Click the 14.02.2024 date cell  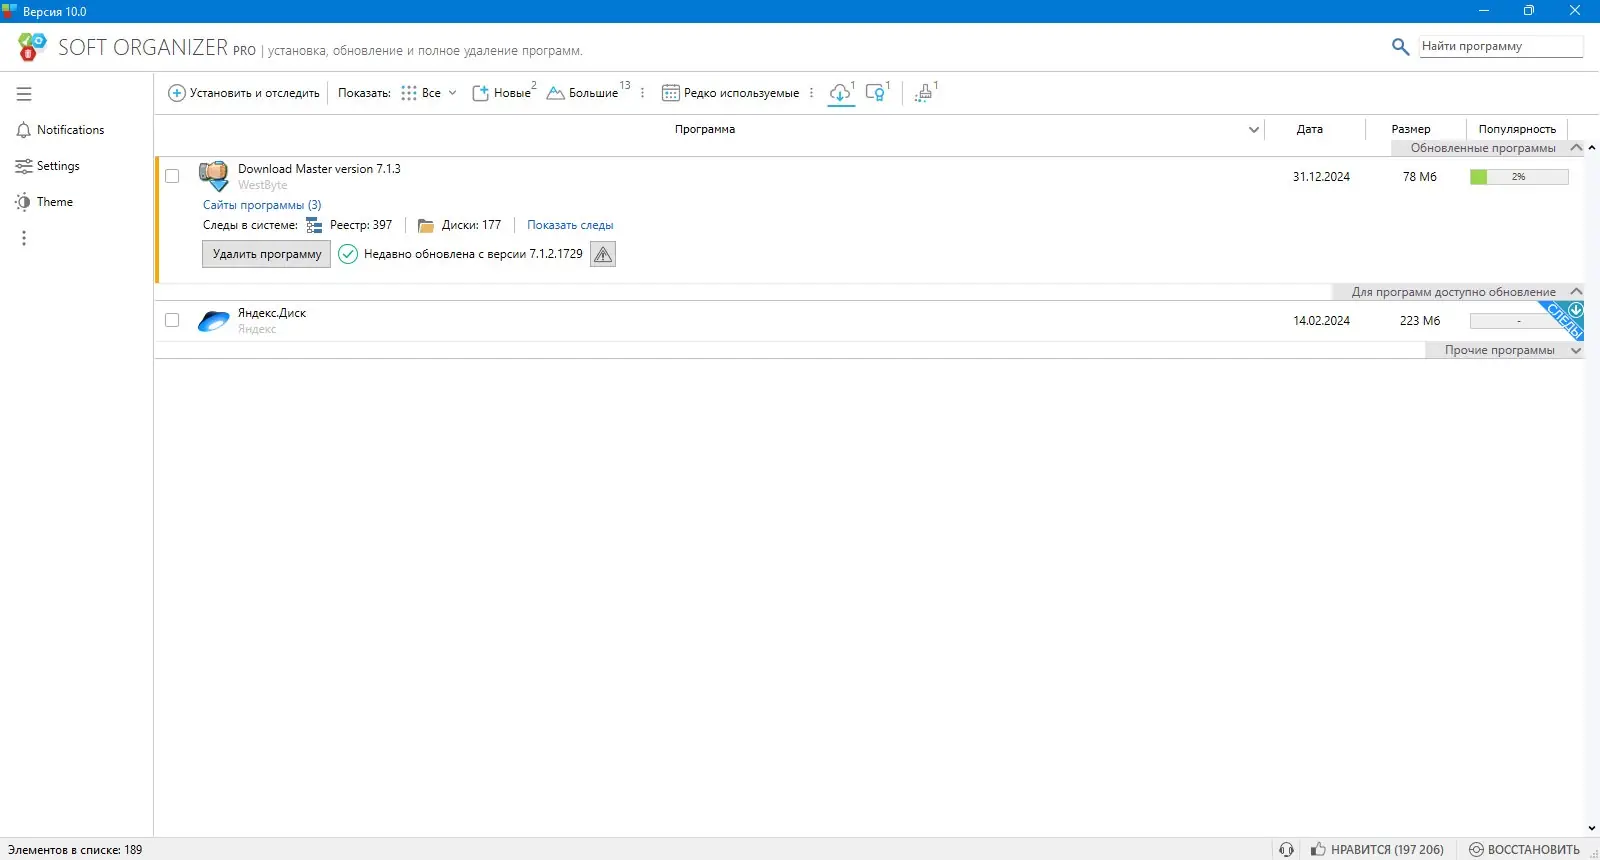(x=1321, y=321)
